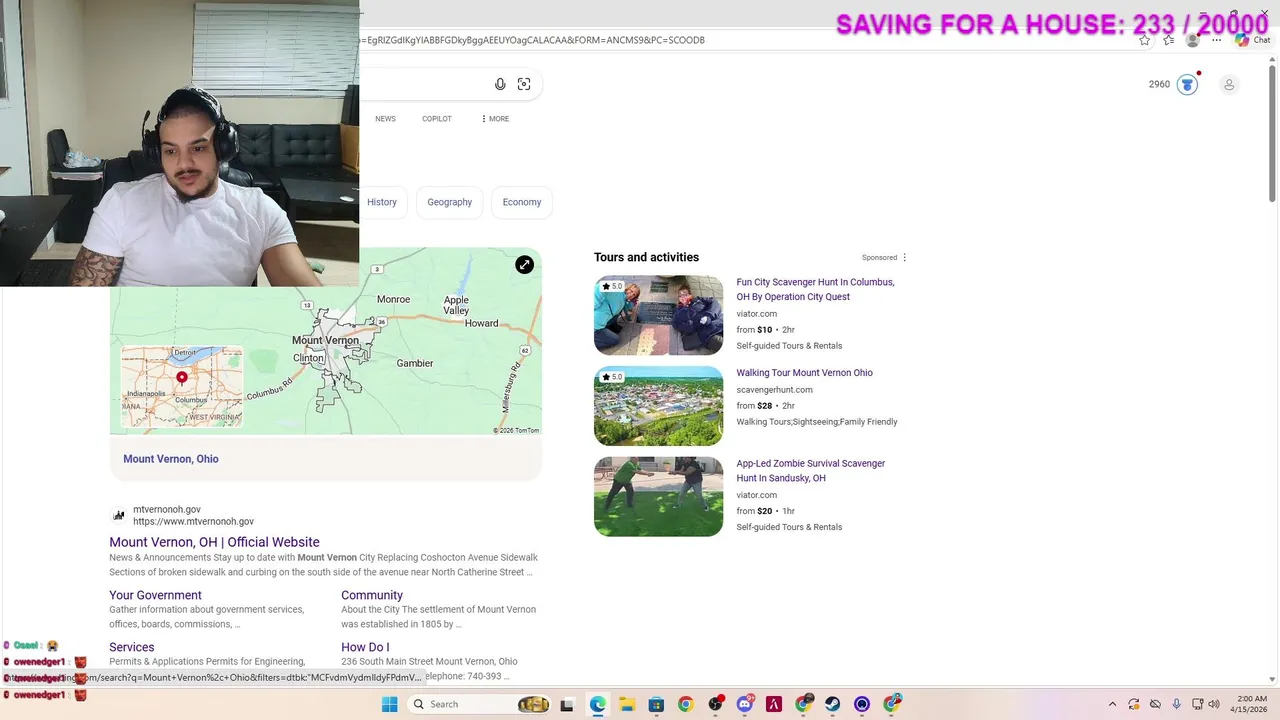Image resolution: width=1280 pixels, height=720 pixels.
Task: Click the microphone tray icon
Action: pyautogui.click(x=1176, y=704)
